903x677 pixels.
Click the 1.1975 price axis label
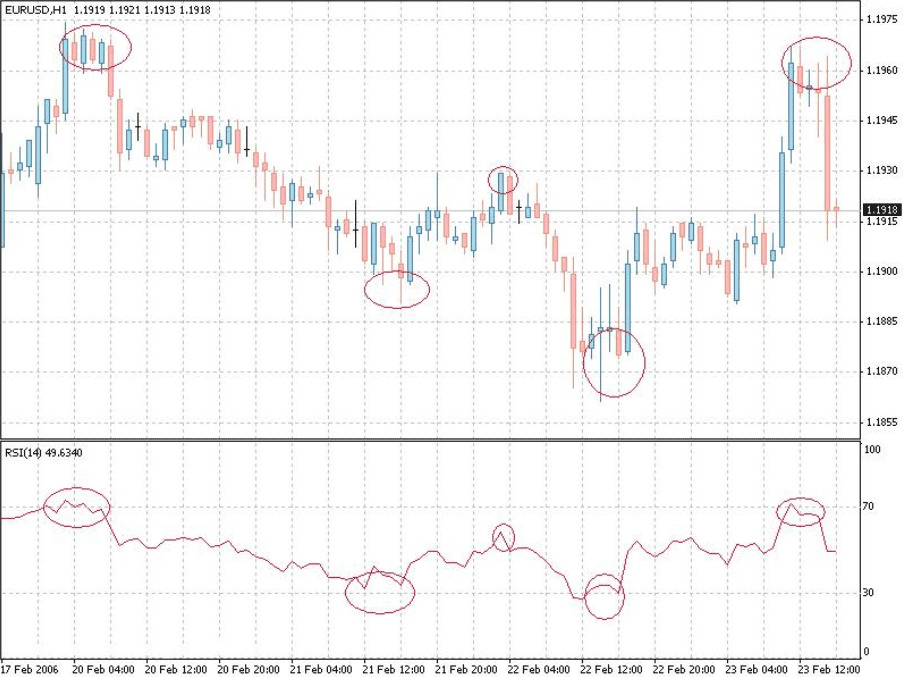click(882, 20)
